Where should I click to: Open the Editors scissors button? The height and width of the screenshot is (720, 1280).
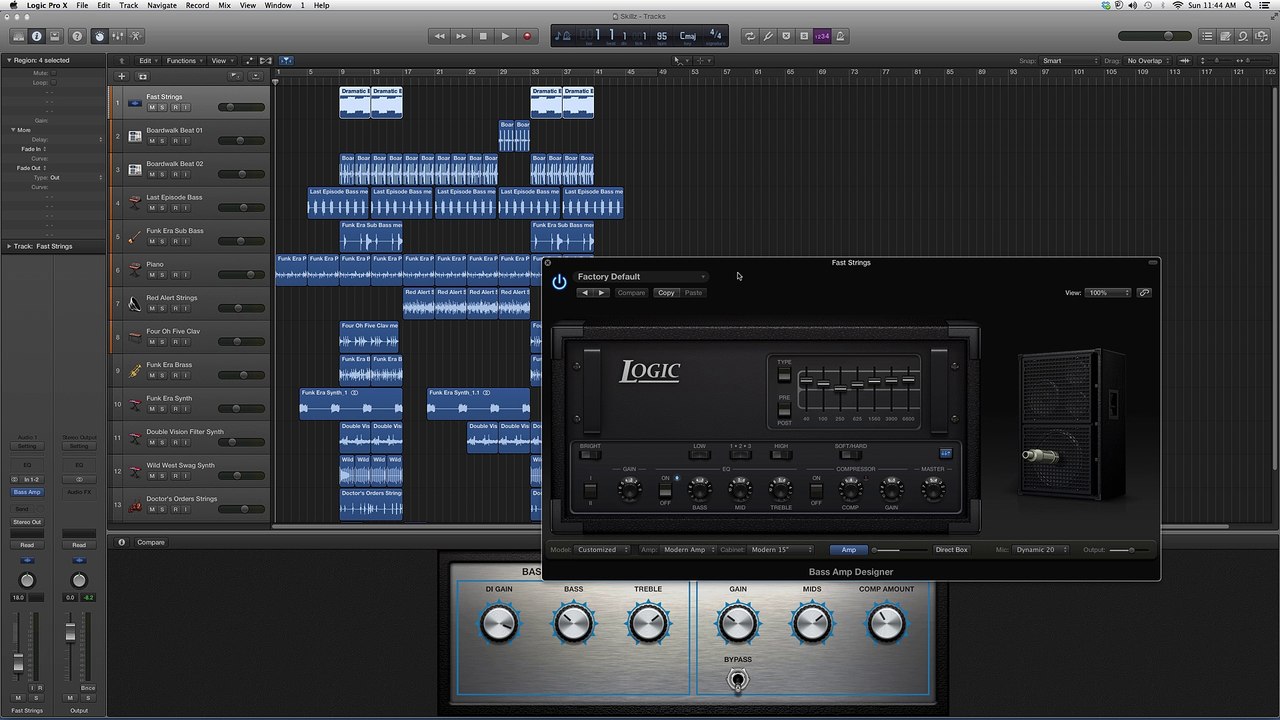tap(136, 36)
